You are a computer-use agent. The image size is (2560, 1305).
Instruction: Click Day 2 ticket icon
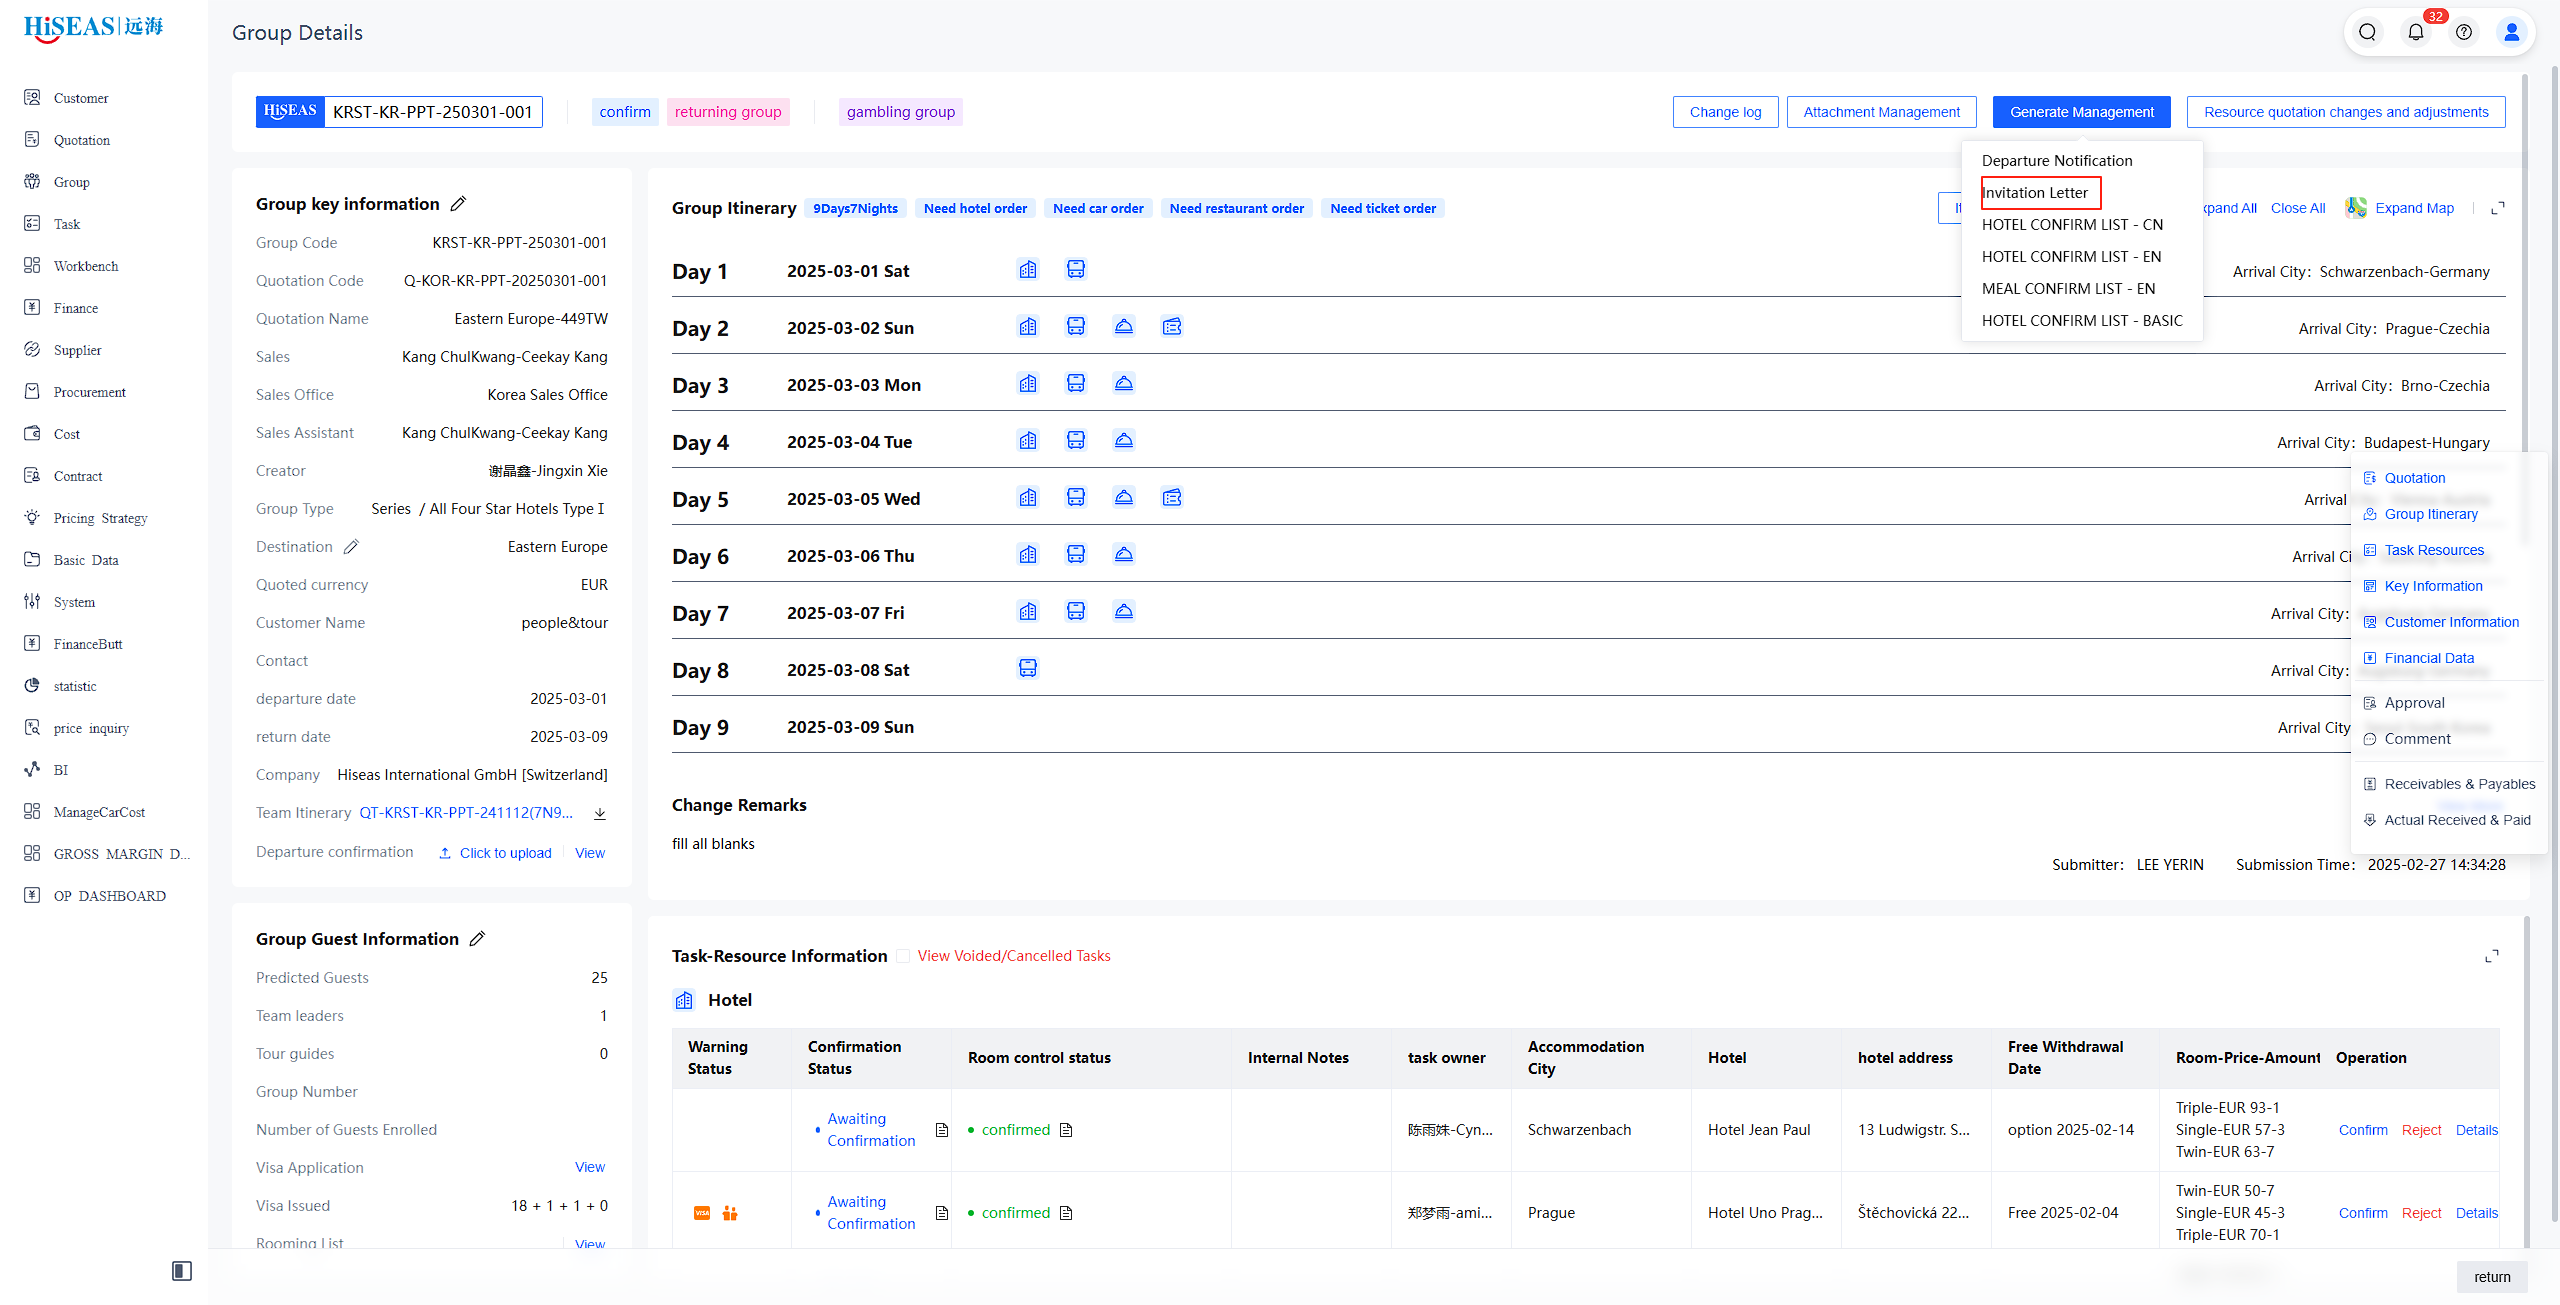(1172, 327)
